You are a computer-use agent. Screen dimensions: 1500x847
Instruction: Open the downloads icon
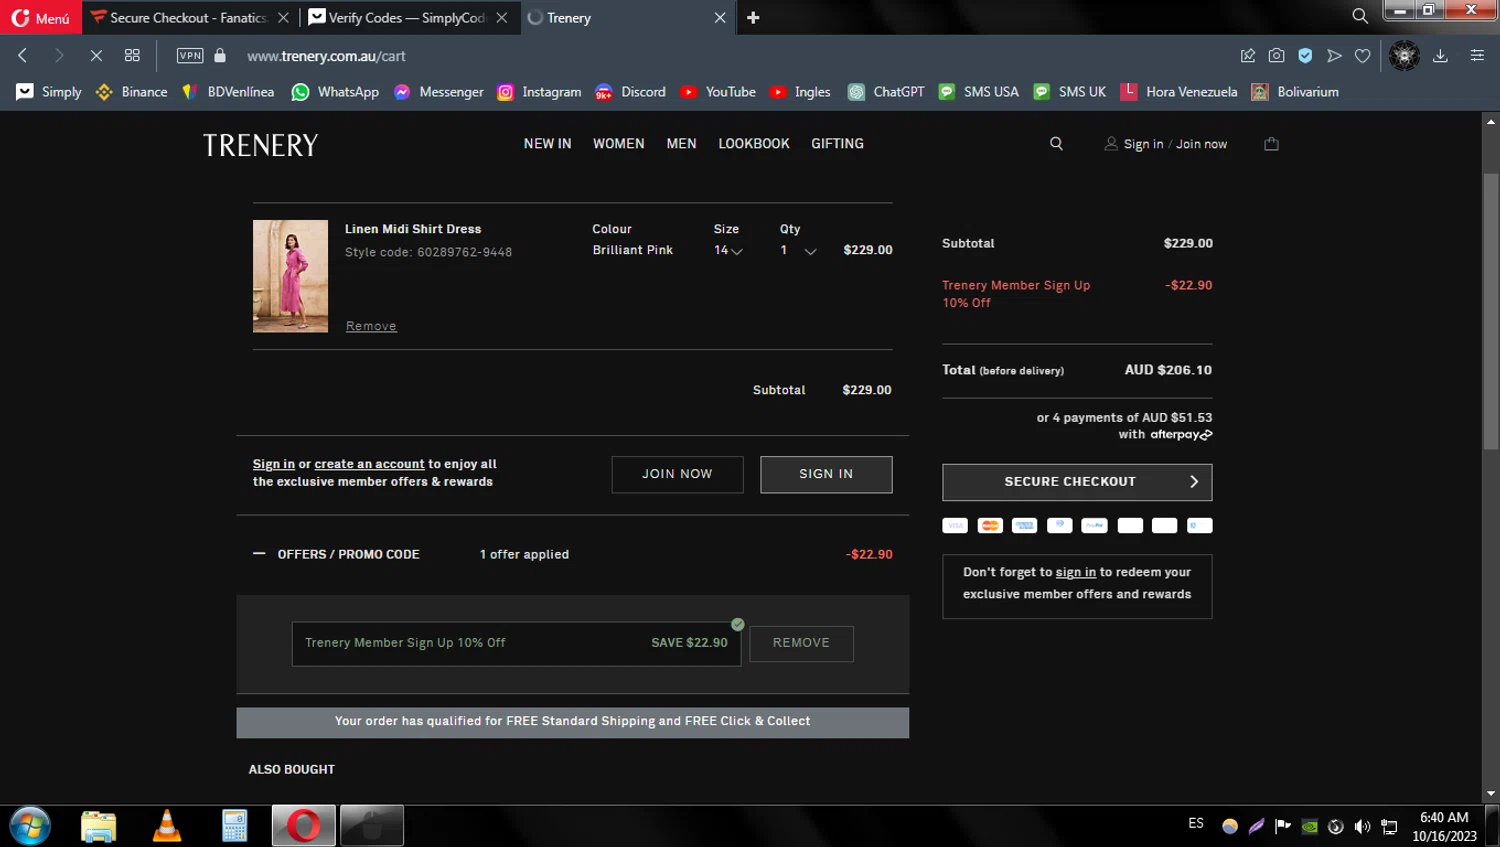point(1440,56)
